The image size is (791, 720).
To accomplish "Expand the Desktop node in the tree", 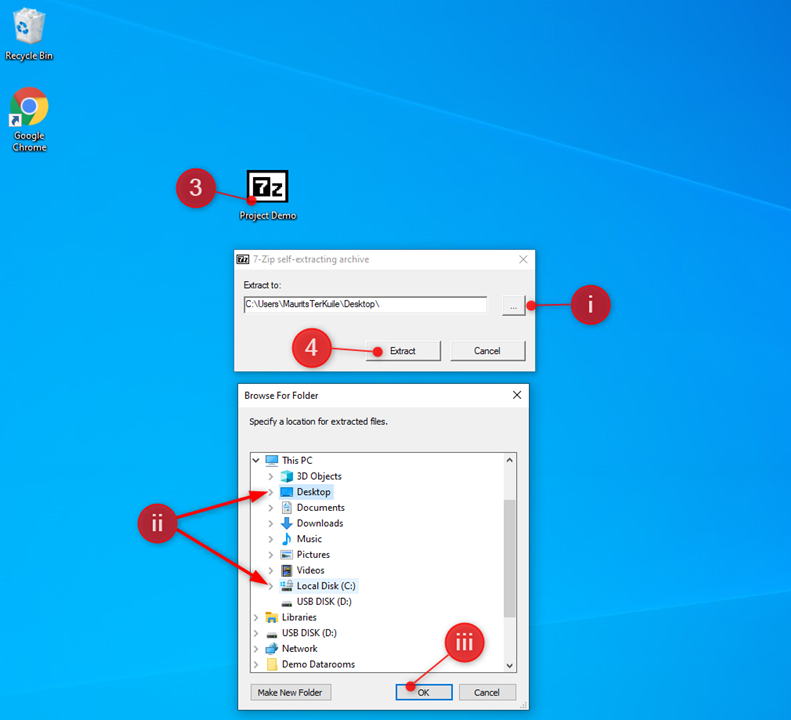I will point(271,492).
